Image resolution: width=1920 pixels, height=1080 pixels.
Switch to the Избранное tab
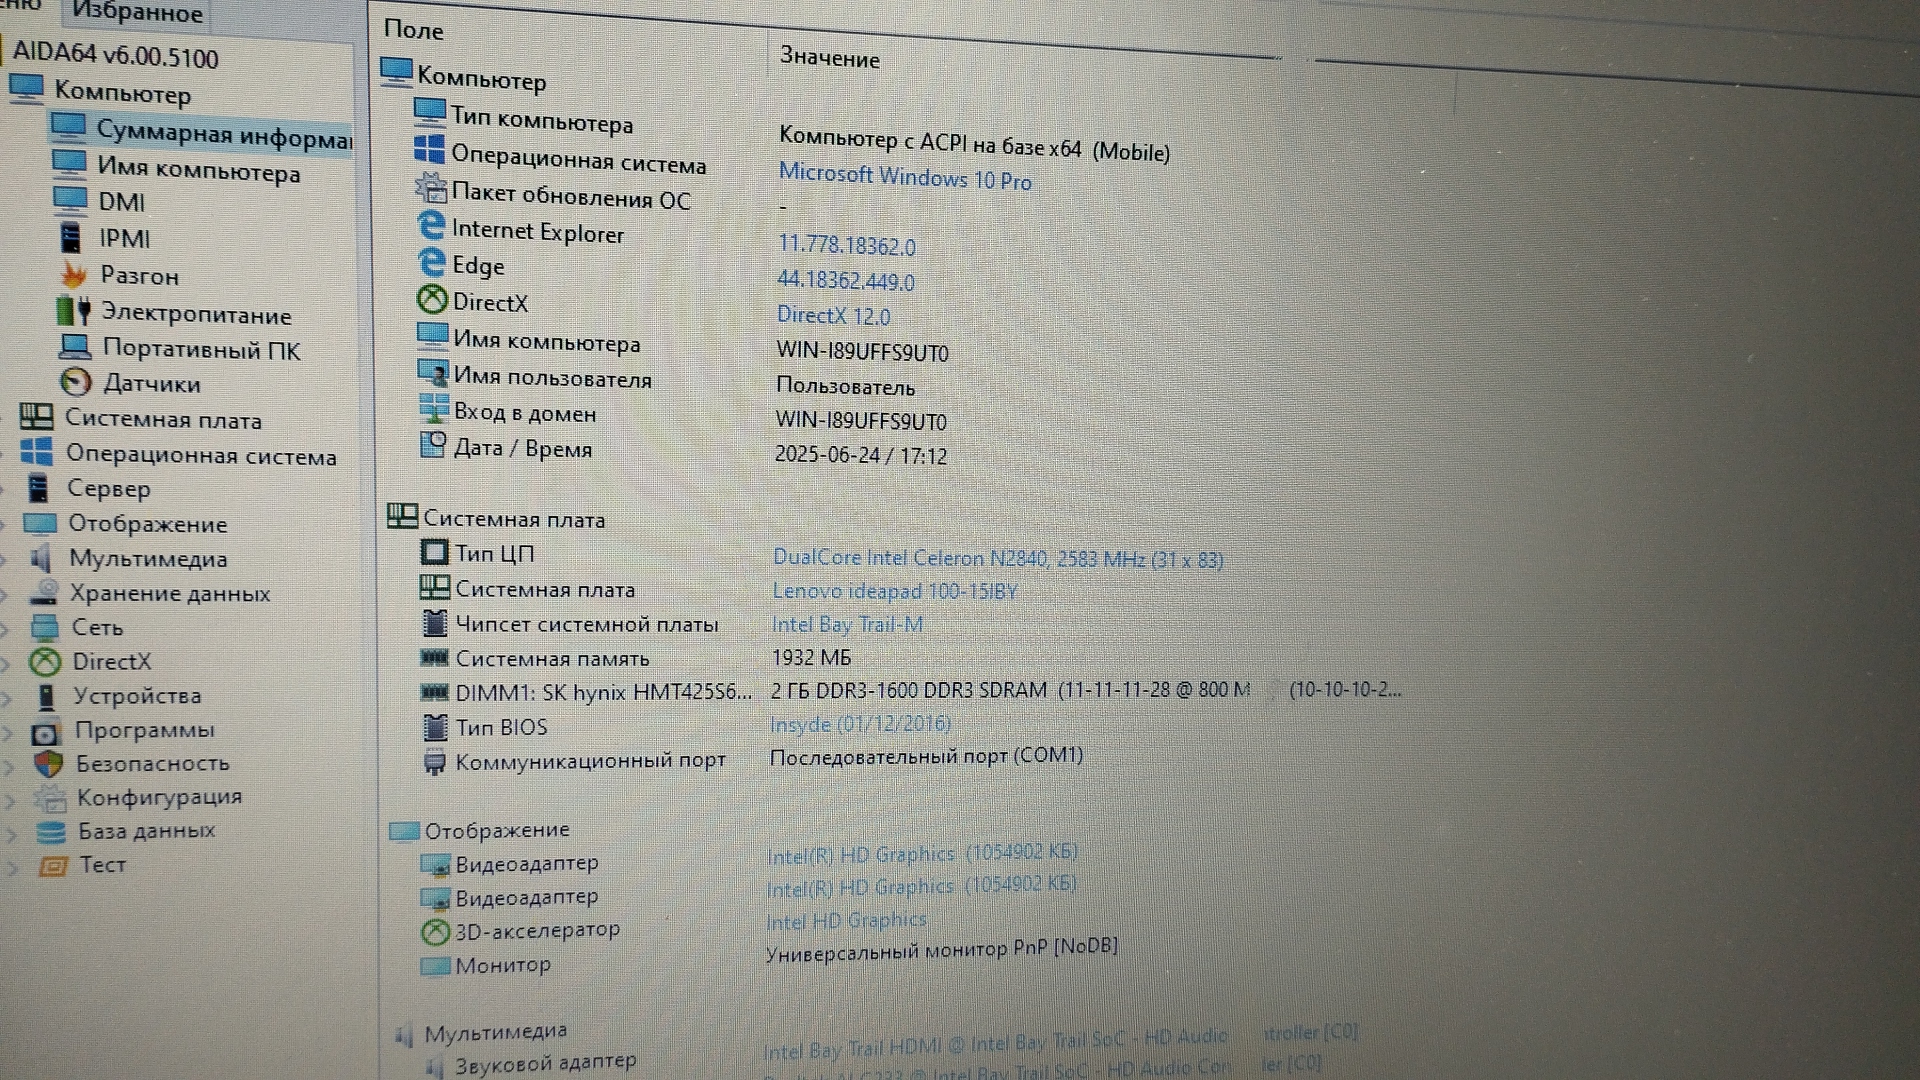137,13
